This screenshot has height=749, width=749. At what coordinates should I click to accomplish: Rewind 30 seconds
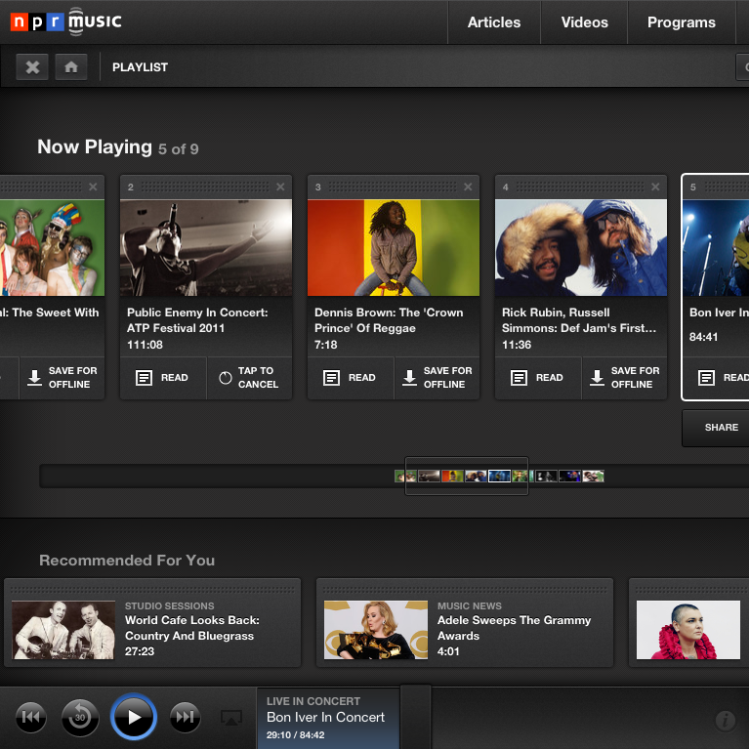coord(80,717)
